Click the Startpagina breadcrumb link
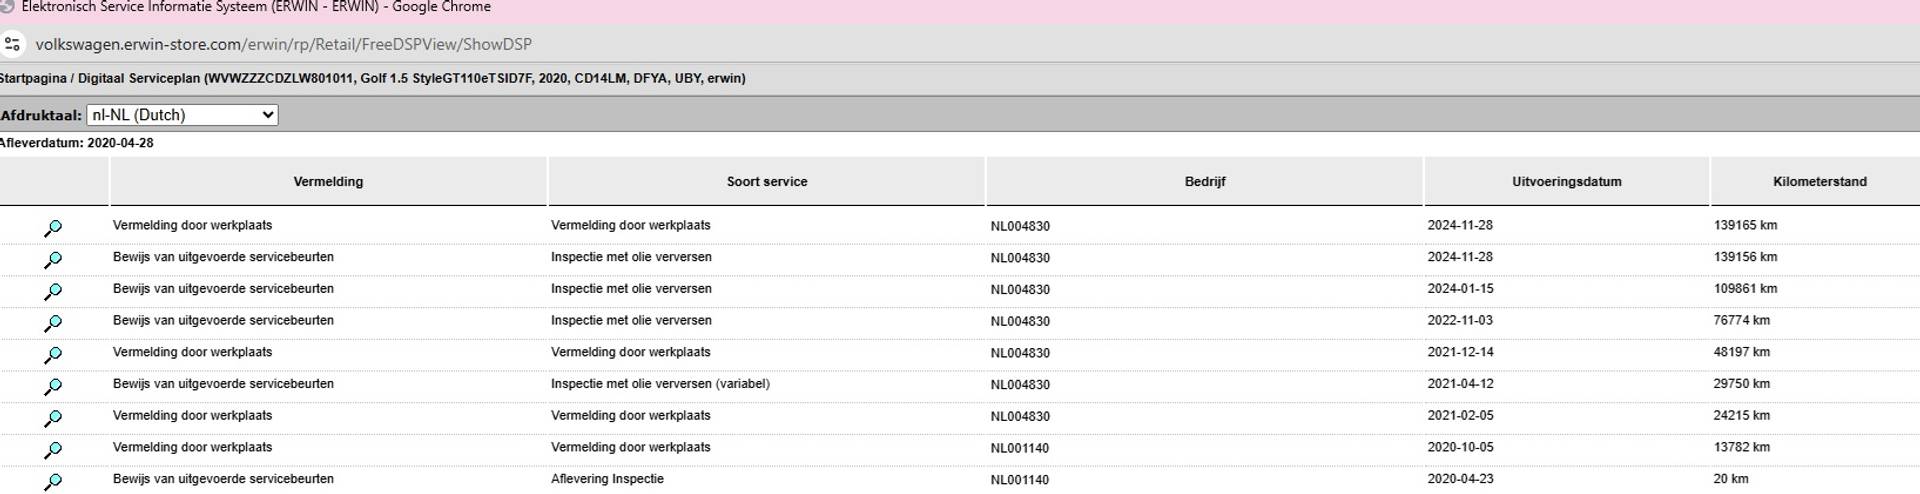 [x=32, y=78]
